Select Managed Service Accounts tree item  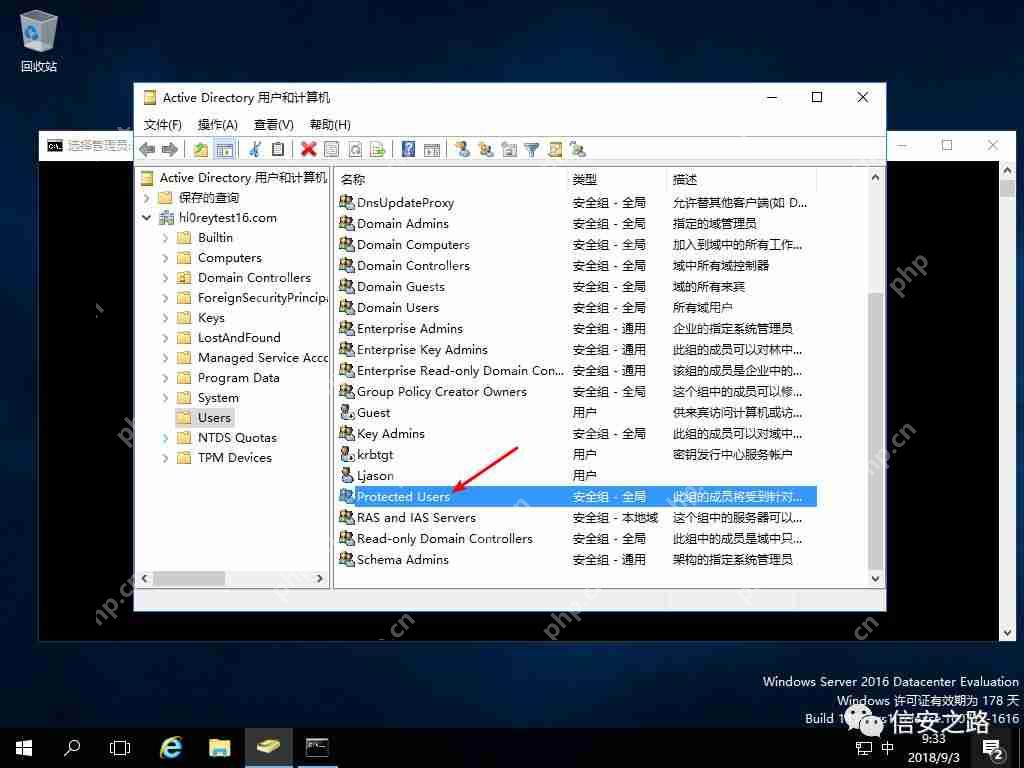(252, 358)
